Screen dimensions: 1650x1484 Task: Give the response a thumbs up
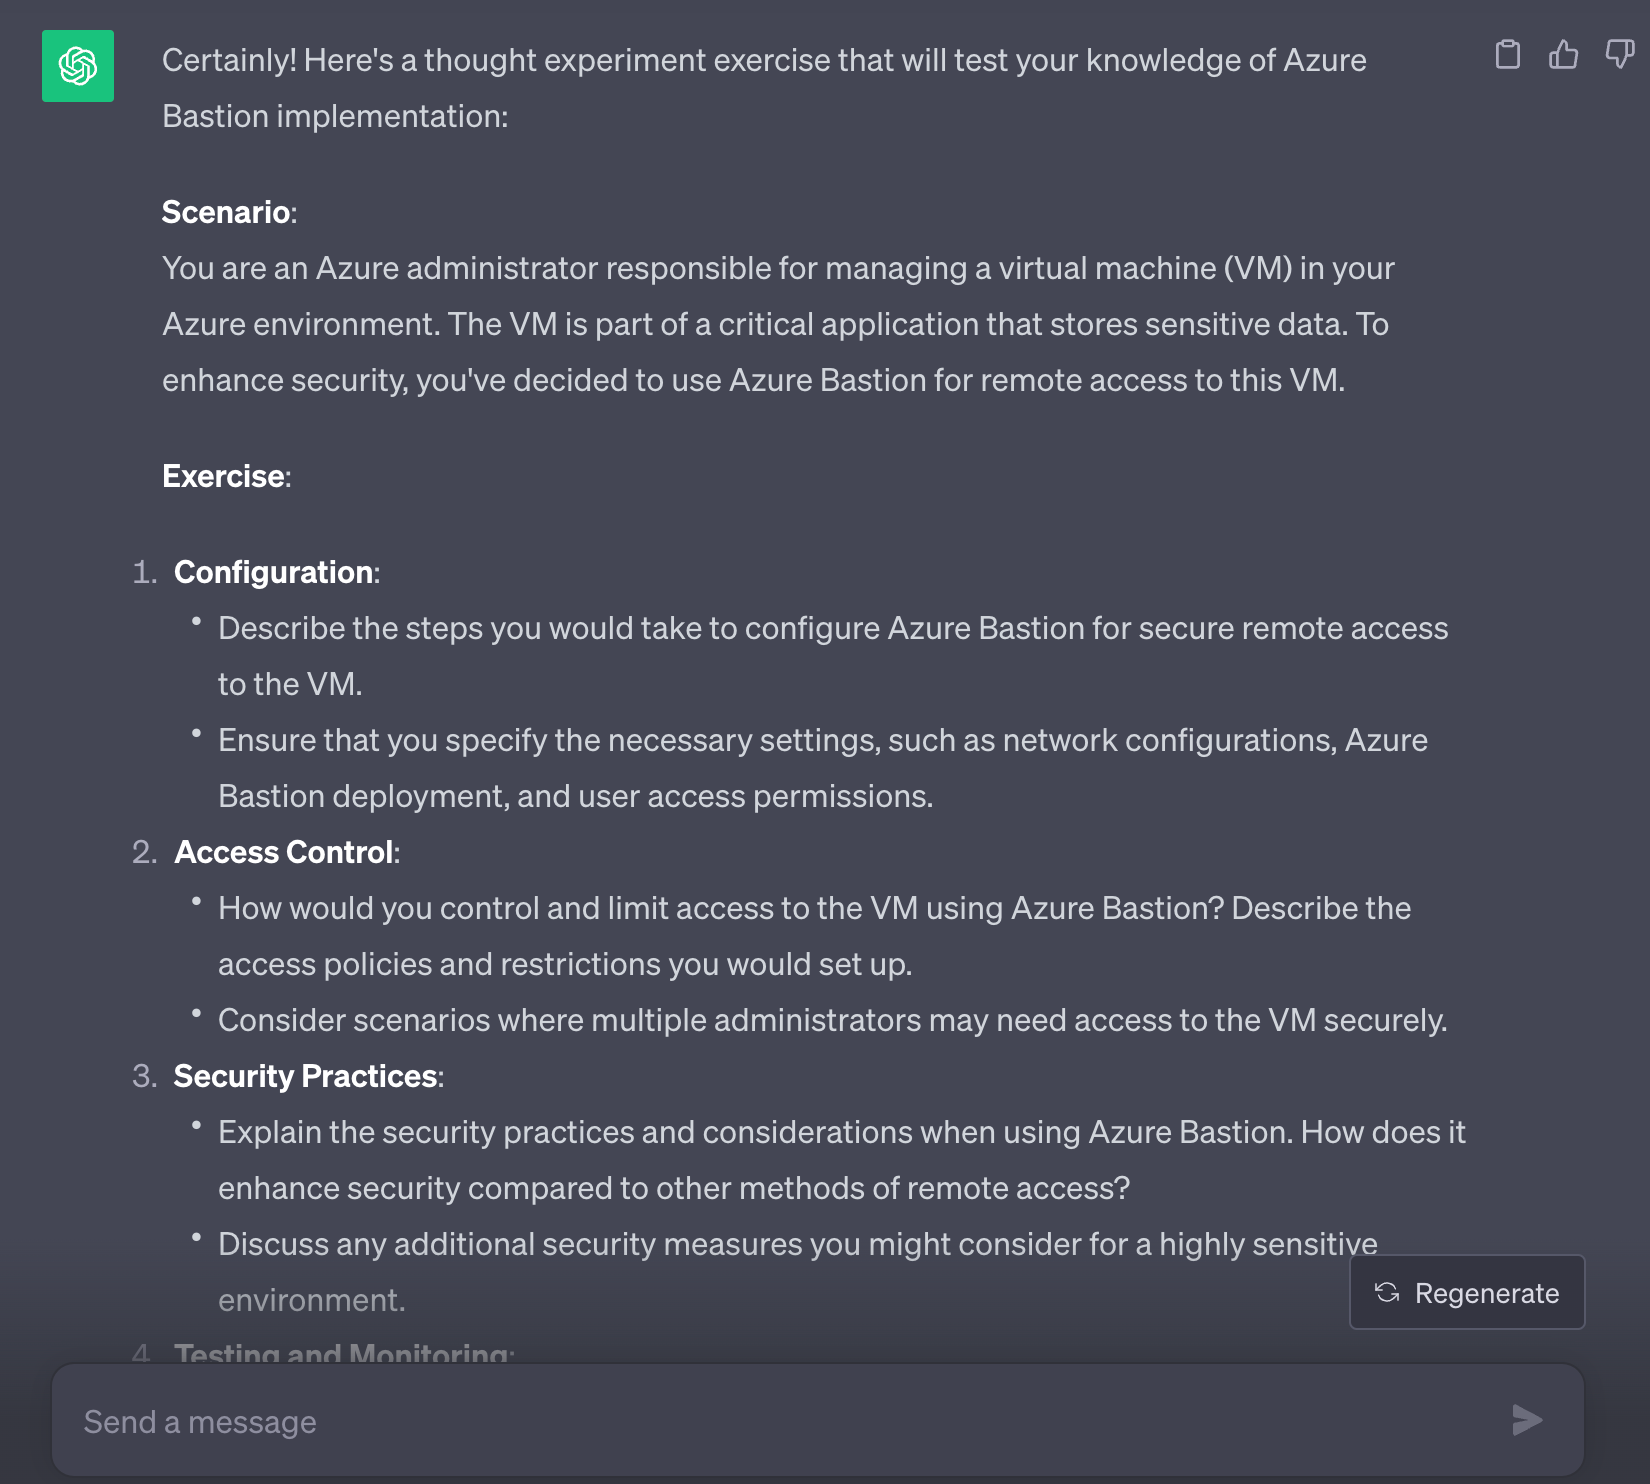click(x=1563, y=54)
